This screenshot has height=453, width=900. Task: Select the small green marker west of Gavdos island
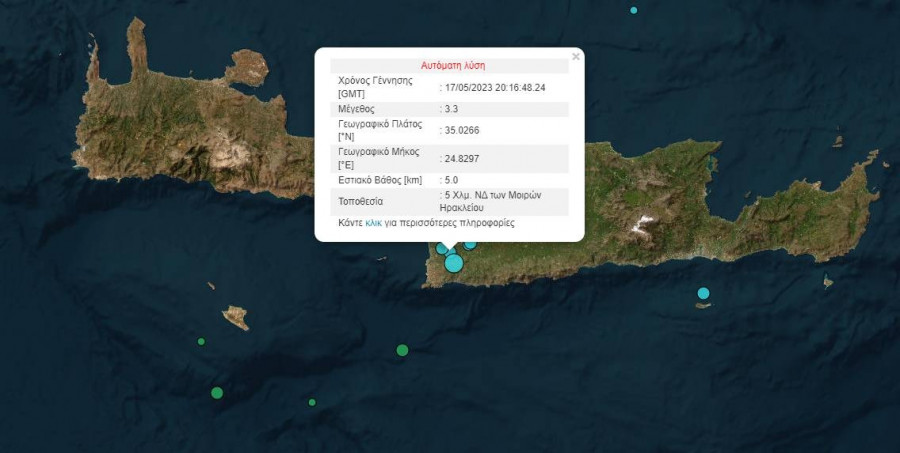(201, 341)
